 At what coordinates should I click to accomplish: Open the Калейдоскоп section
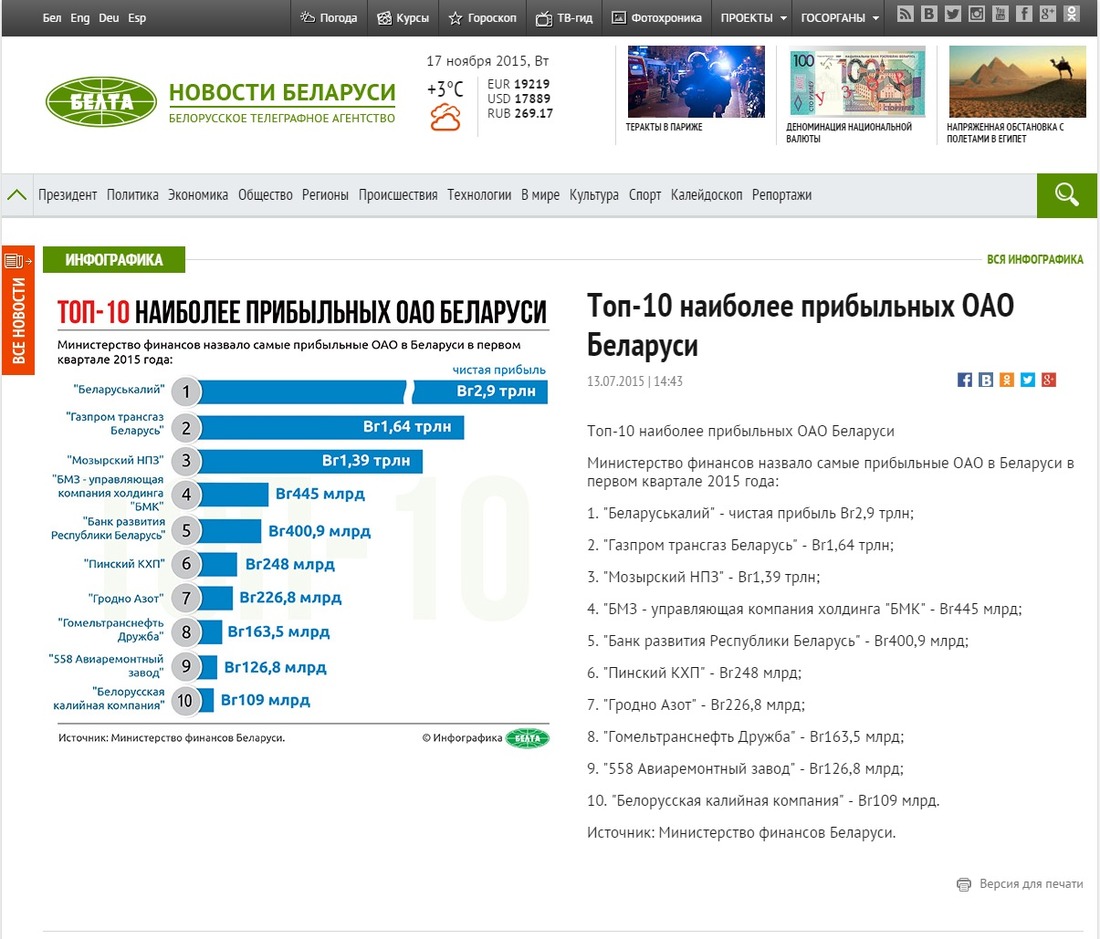tap(706, 195)
